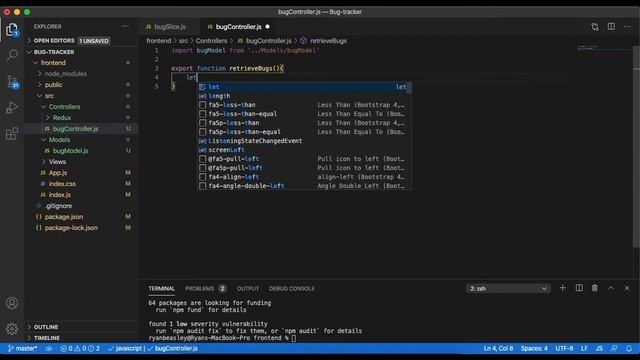Open the Extensions view
This screenshot has height=360, width=640.
coord(12,133)
